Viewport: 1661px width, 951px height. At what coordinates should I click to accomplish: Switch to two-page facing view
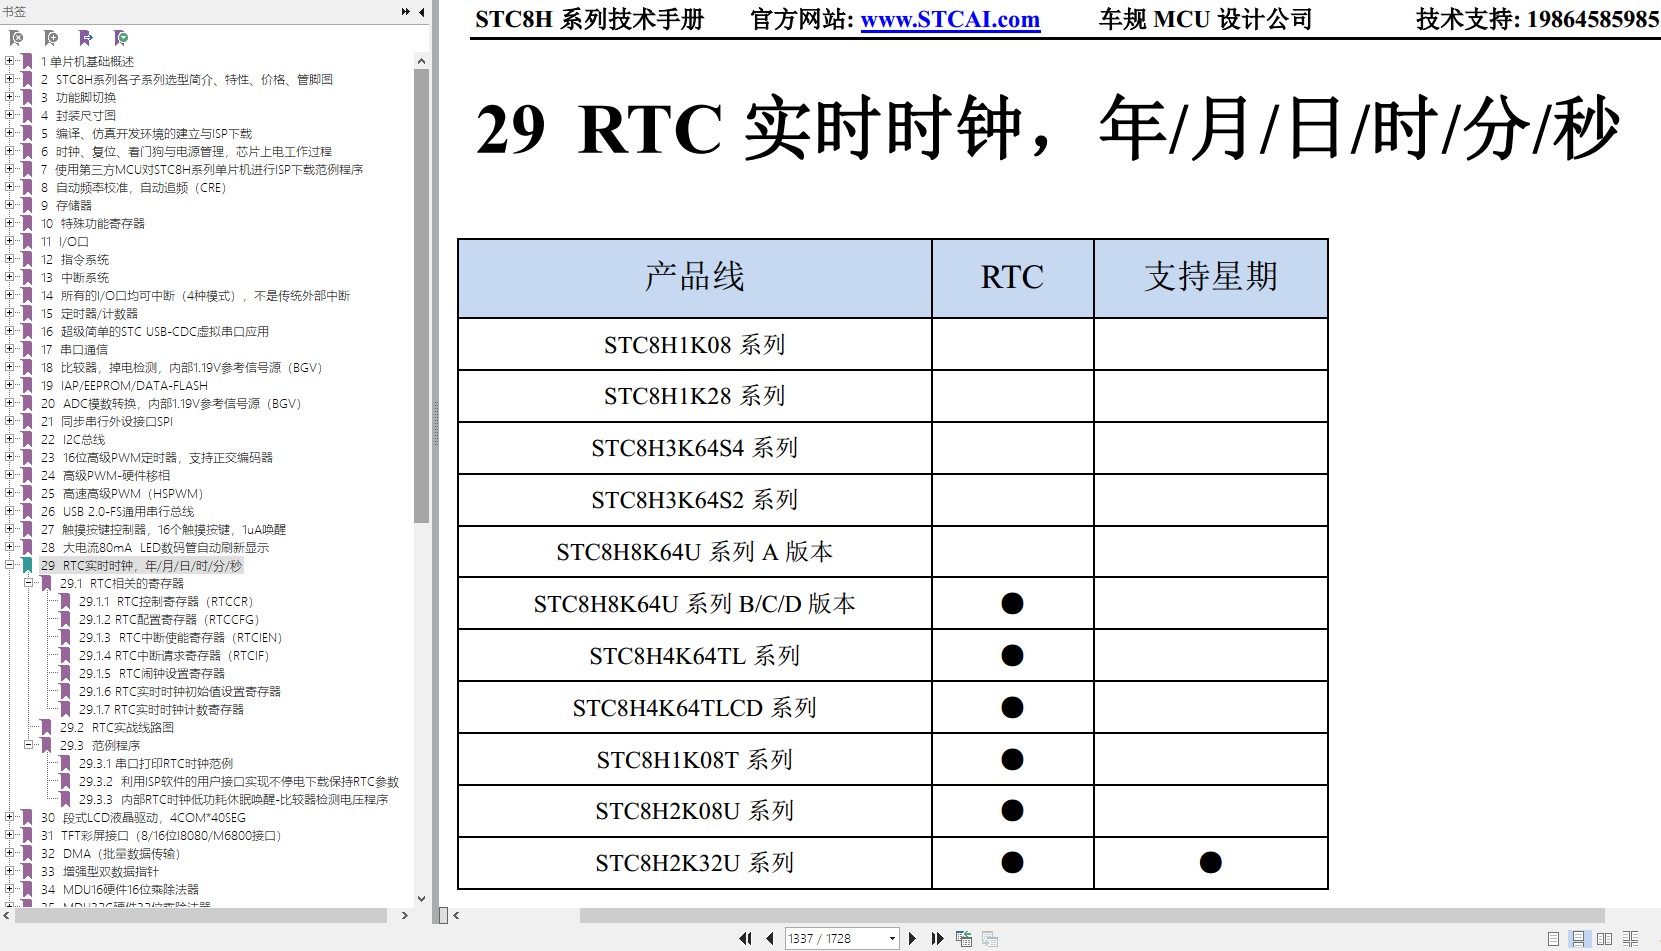[1604, 939]
